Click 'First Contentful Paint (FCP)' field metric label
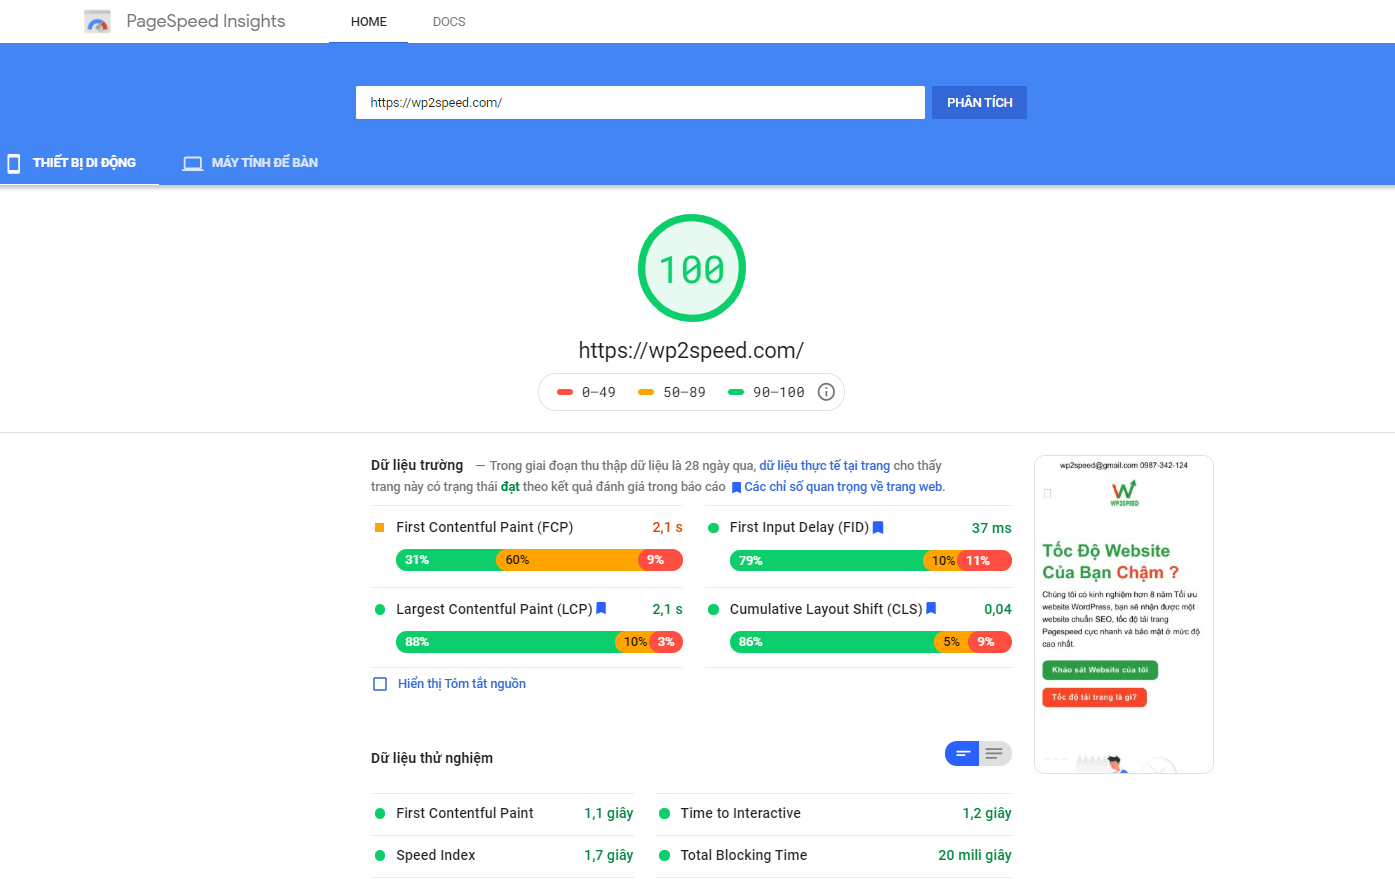 [485, 527]
